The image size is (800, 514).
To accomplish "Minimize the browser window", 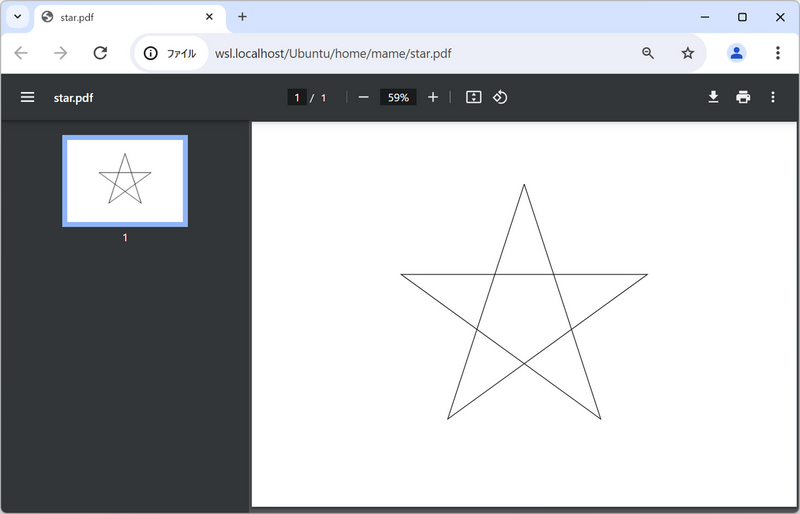I will 705,17.
